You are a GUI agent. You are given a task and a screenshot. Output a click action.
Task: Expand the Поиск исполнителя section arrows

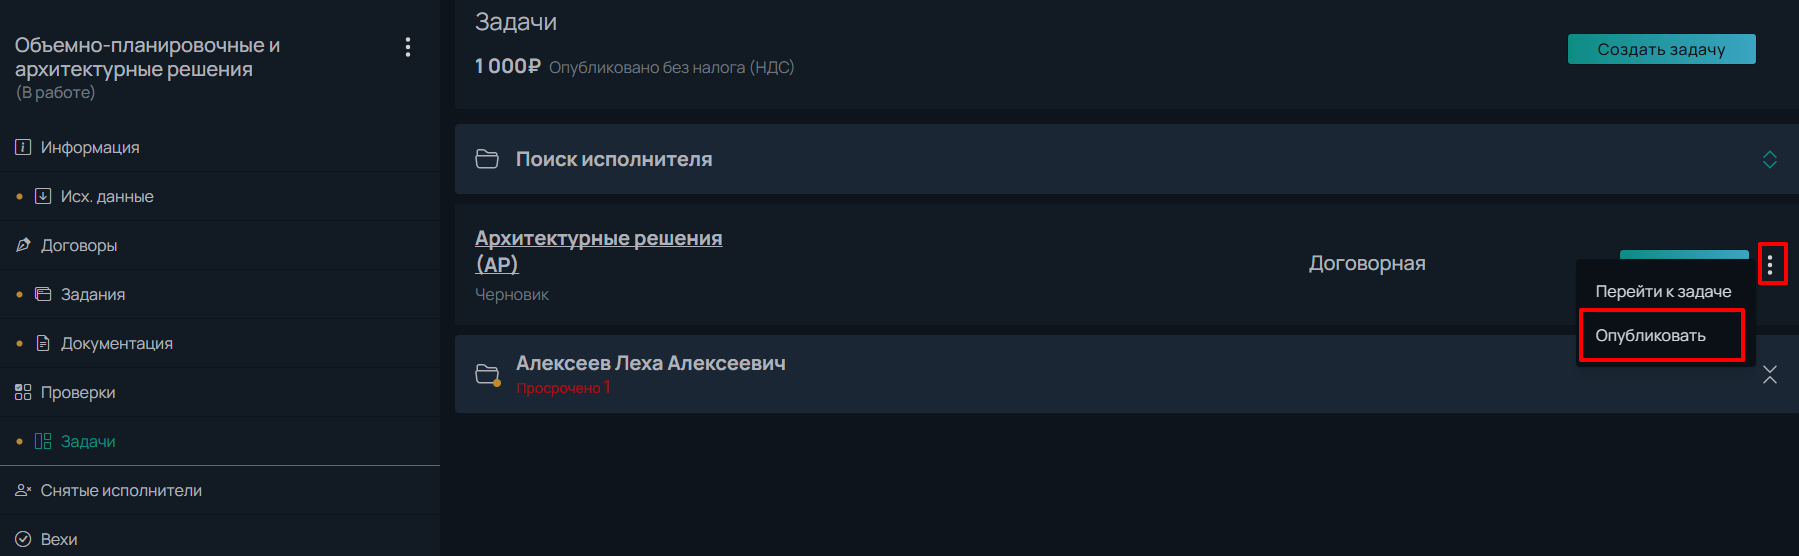coord(1770,159)
